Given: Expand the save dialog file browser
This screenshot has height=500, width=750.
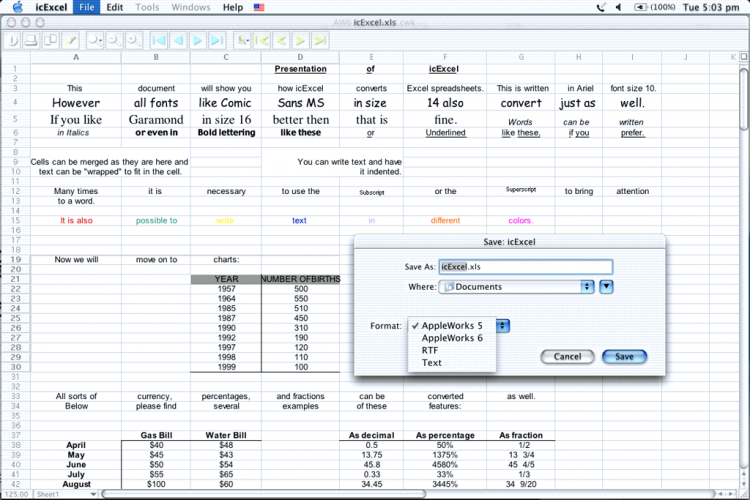Looking at the screenshot, I should pyautogui.click(x=606, y=287).
